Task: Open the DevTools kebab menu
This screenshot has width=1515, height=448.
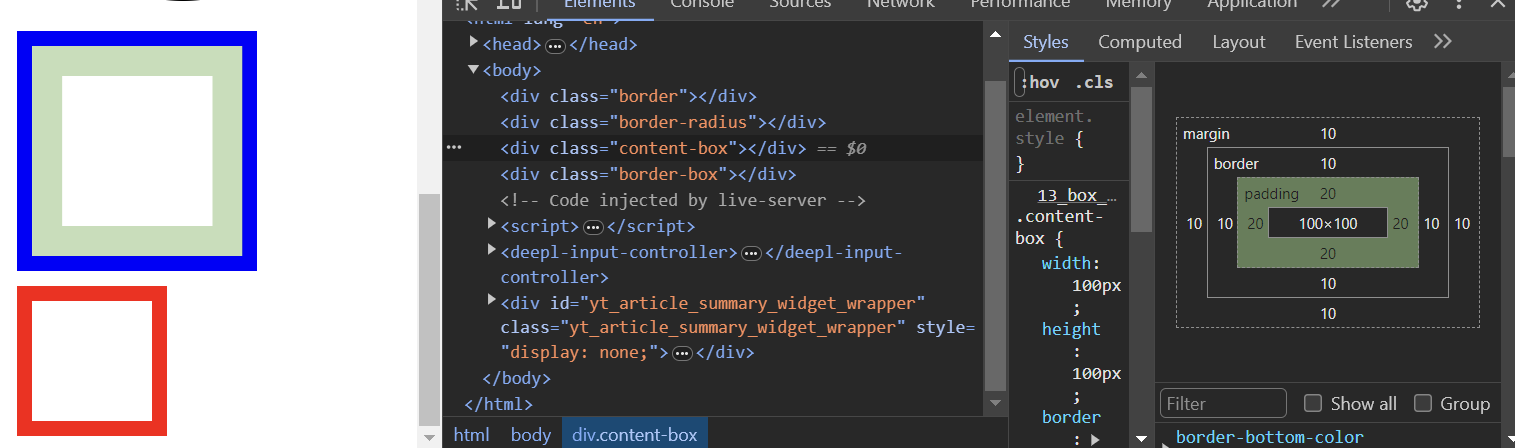Action: click(x=1459, y=4)
